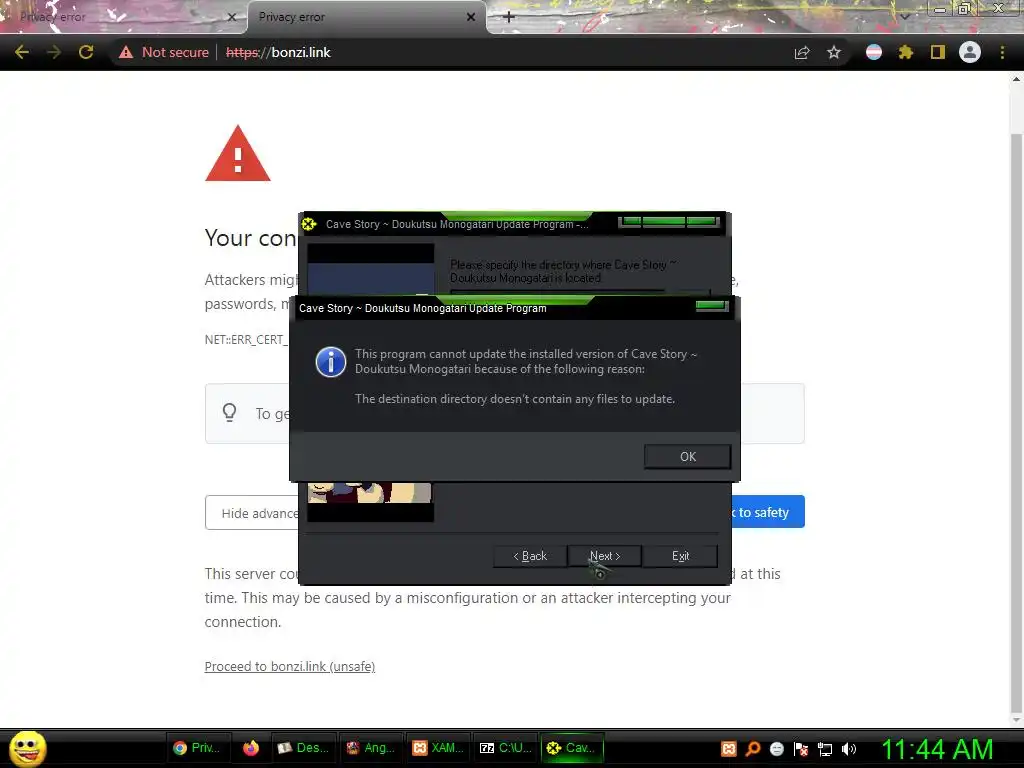Click the flag tray icon with red X
Screen dimensions: 1024x768
click(801, 748)
